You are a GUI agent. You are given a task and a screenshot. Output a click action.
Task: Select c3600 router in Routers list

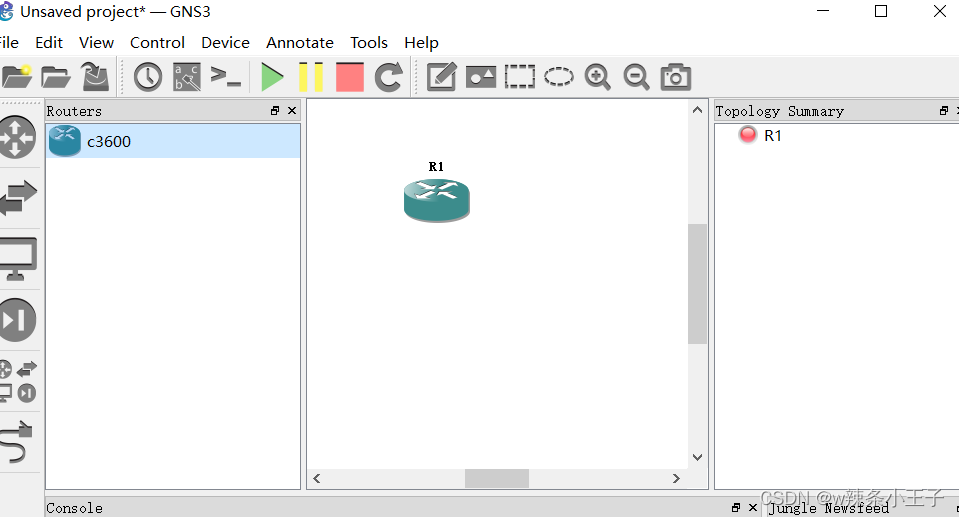(x=173, y=141)
